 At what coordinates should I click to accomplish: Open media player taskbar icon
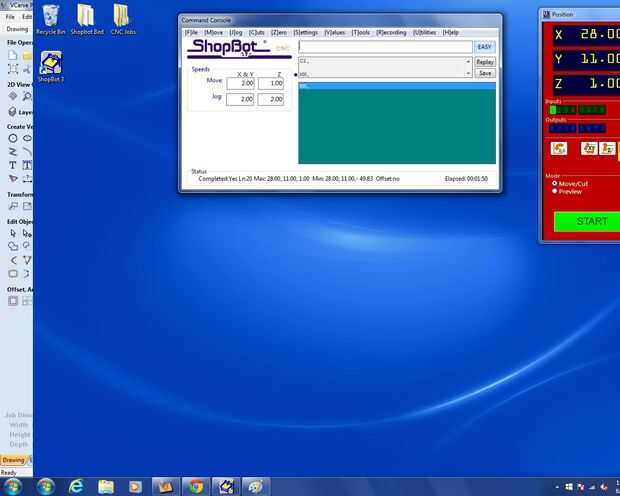pyautogui.click(x=135, y=487)
